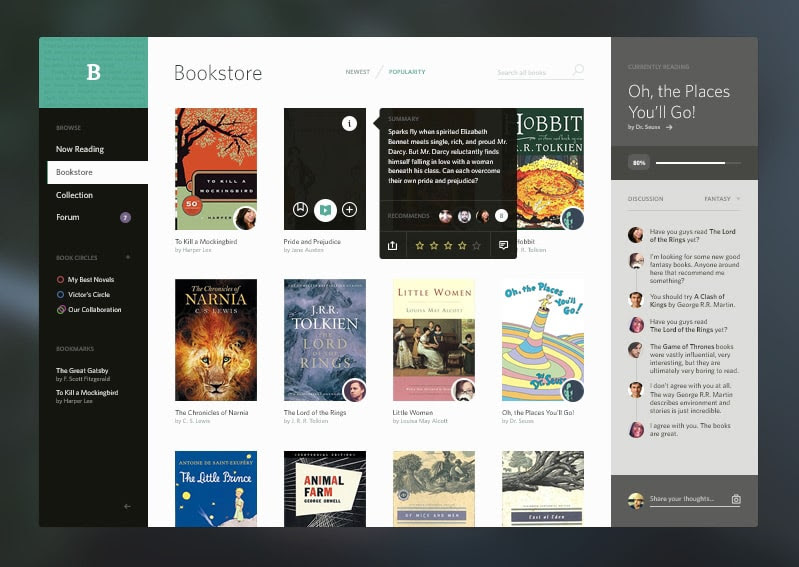Viewport: 799px width, 567px height.
Task: Open Animal Farm book cover
Action: coord(325,489)
